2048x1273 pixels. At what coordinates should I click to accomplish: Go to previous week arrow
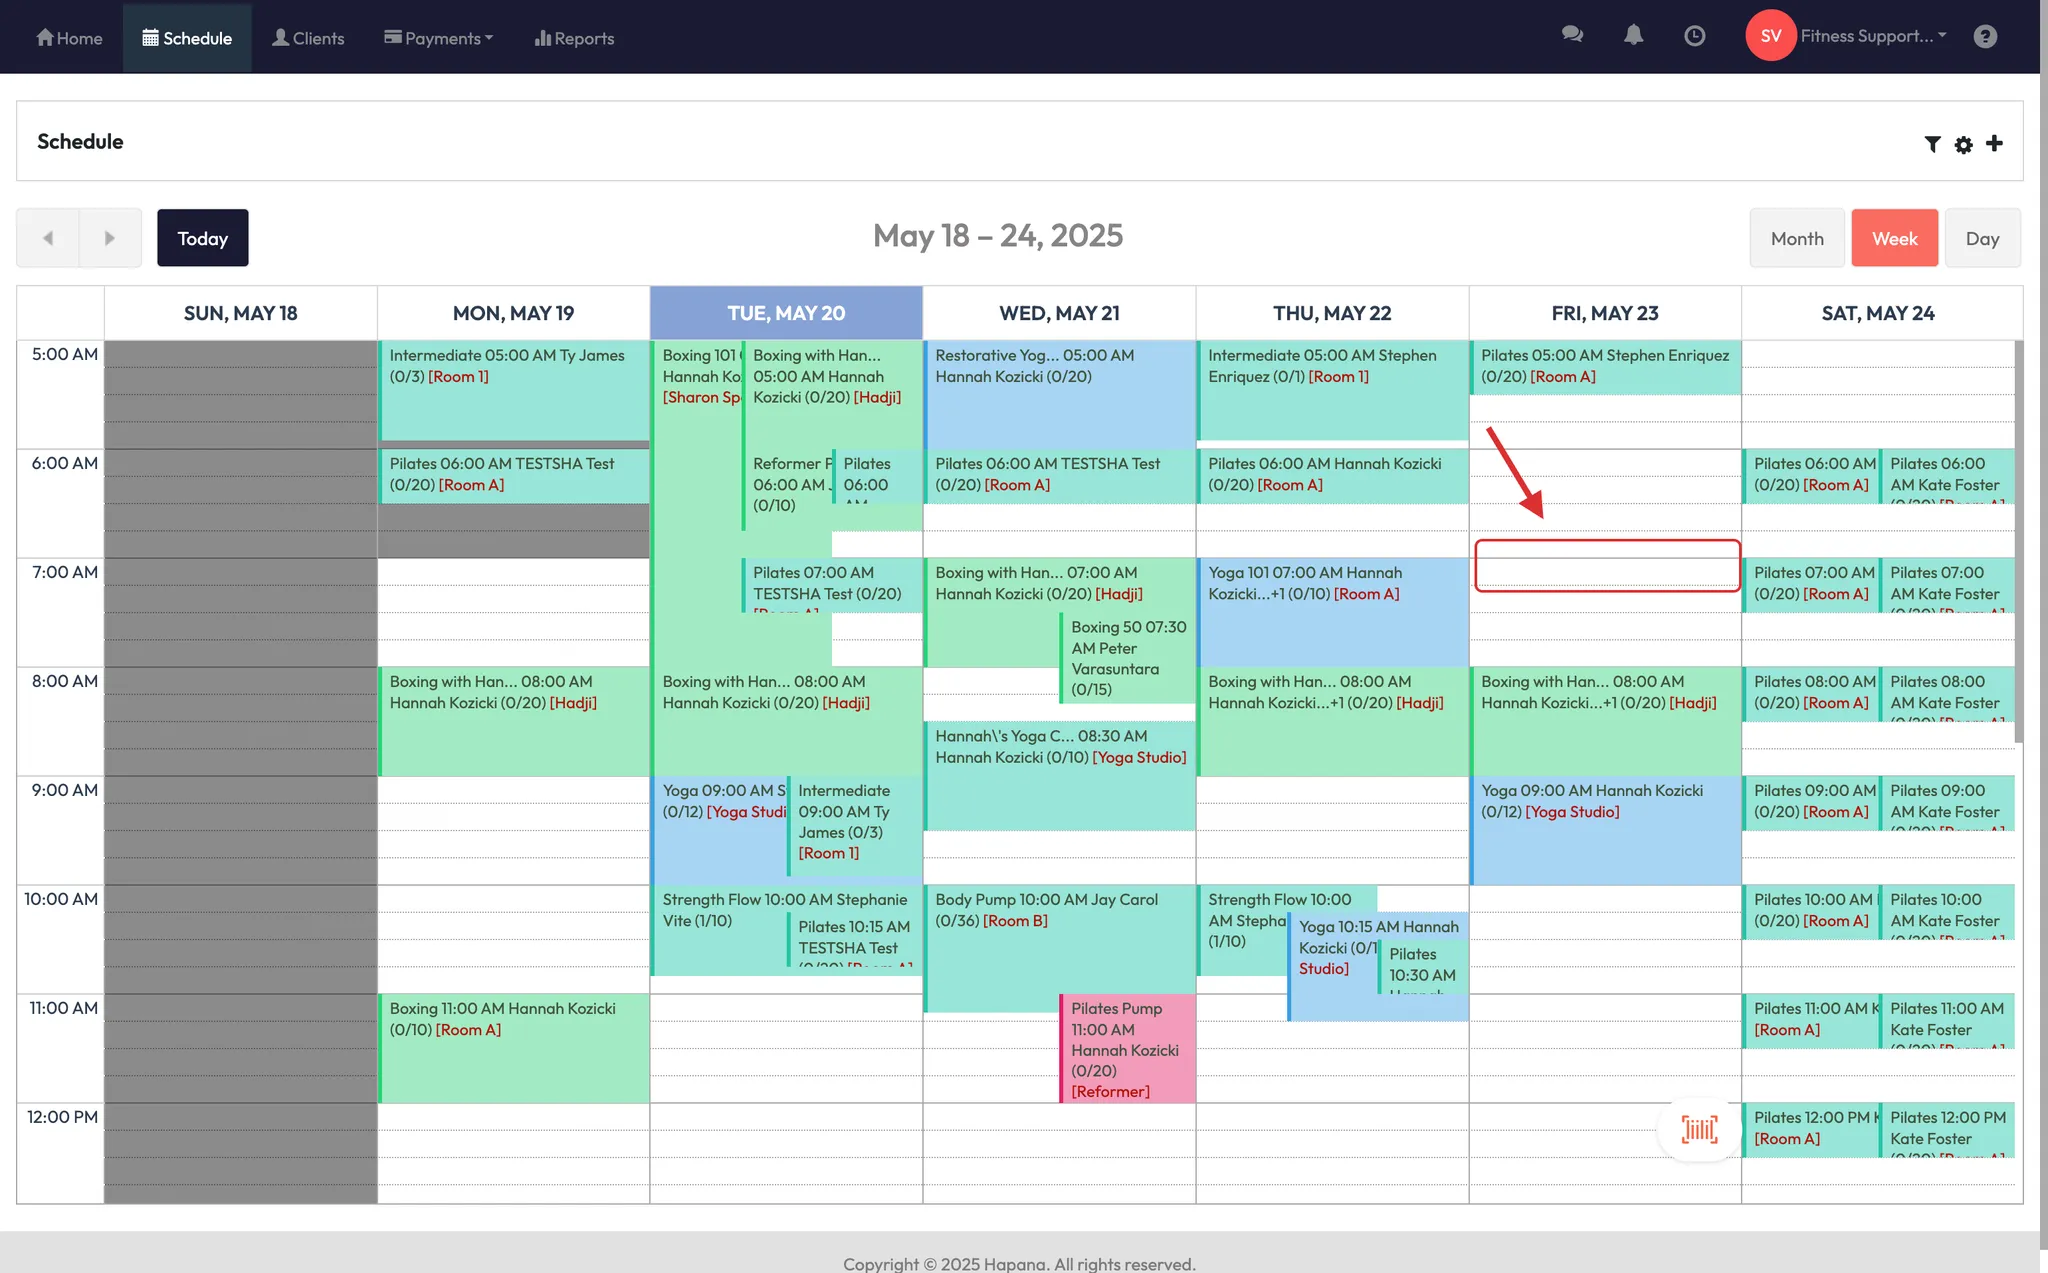point(48,238)
